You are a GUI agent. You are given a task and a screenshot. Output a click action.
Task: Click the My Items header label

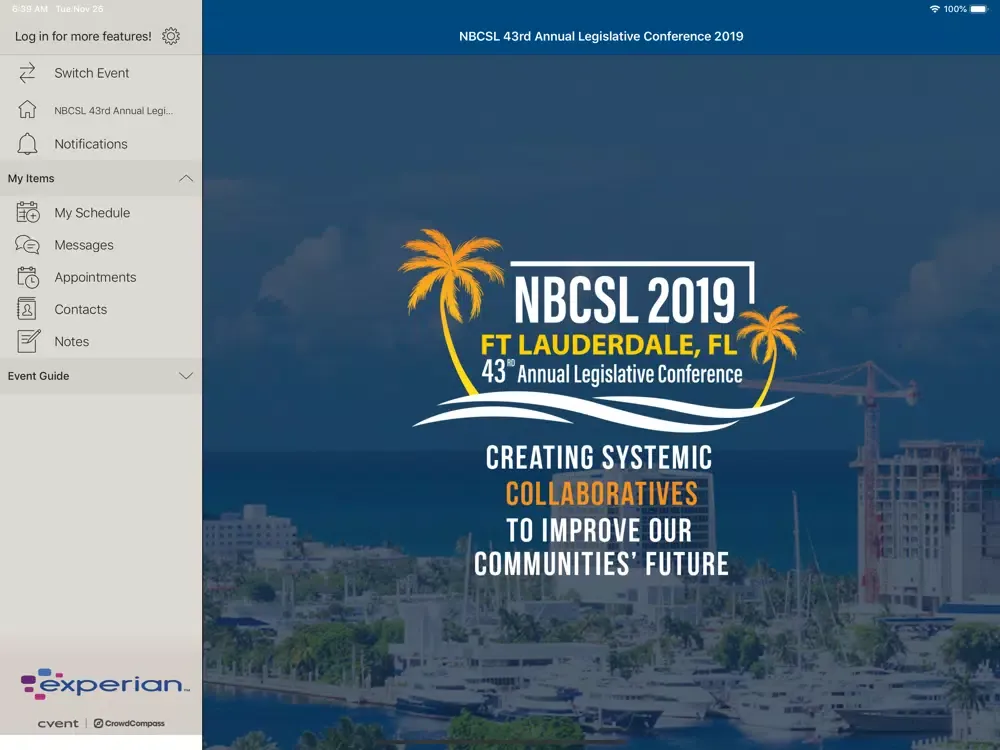[31, 179]
